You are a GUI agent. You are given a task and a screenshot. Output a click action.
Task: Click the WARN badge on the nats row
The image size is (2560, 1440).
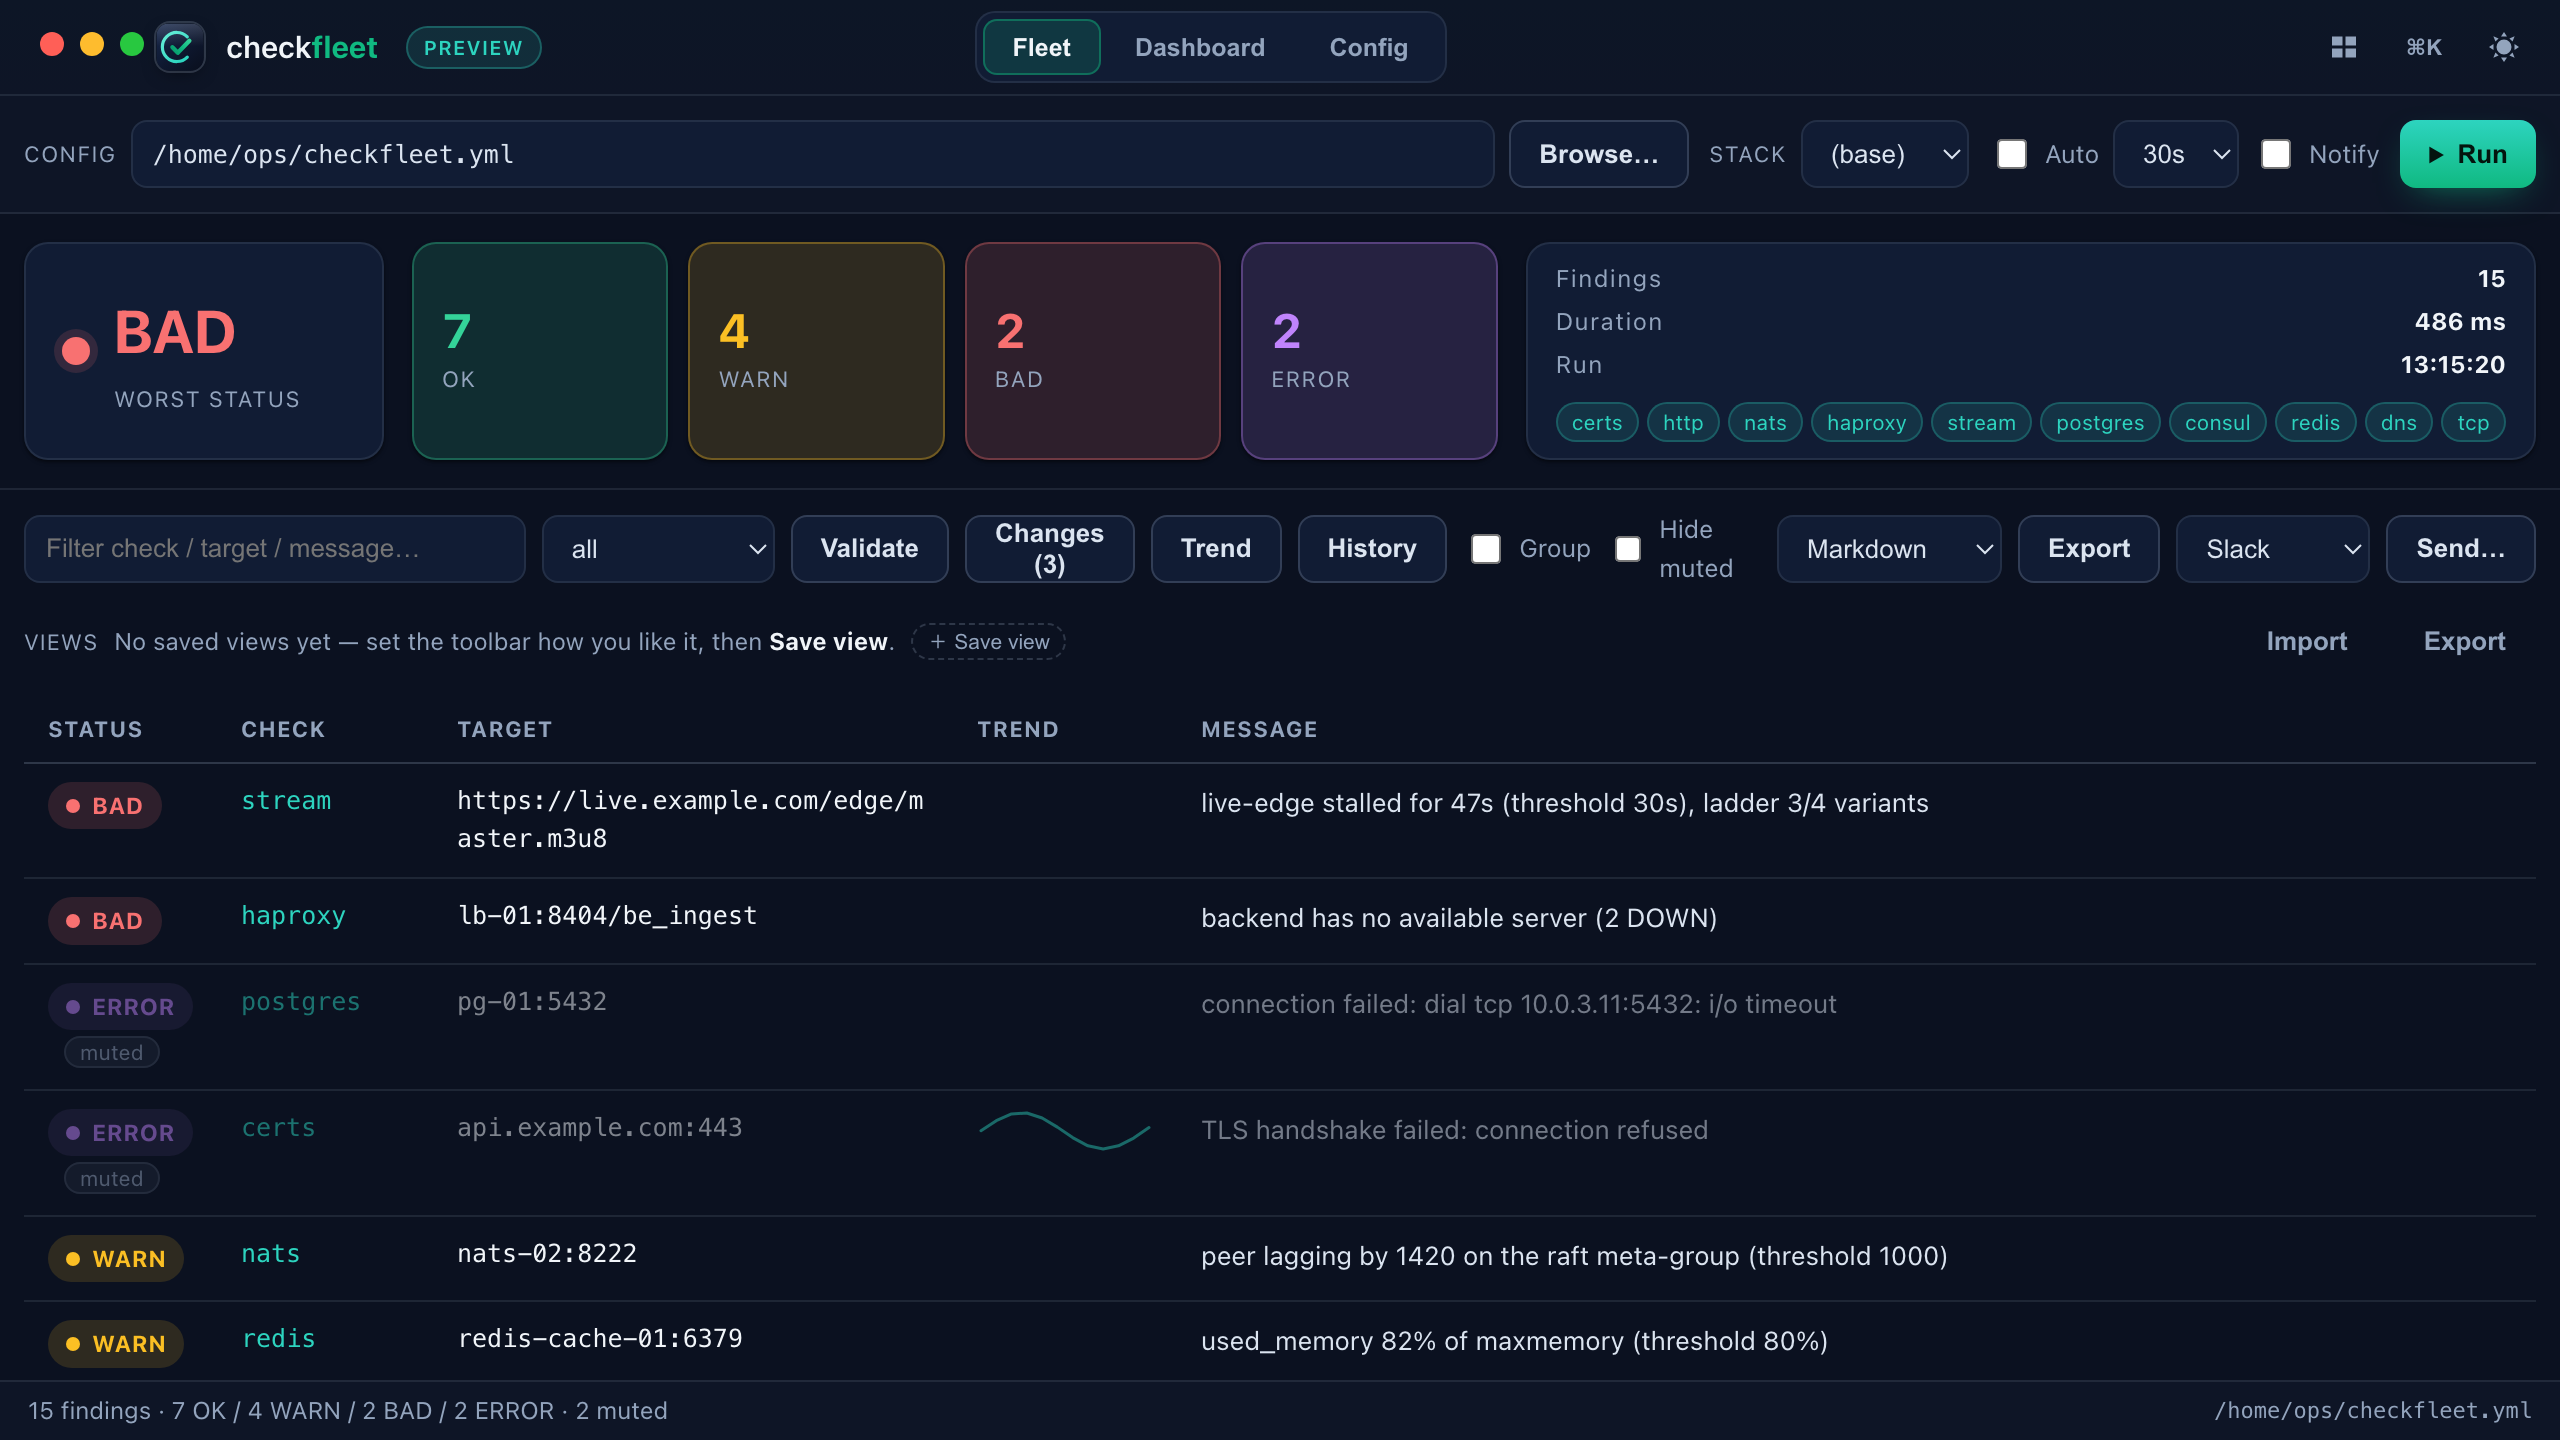pos(116,1258)
